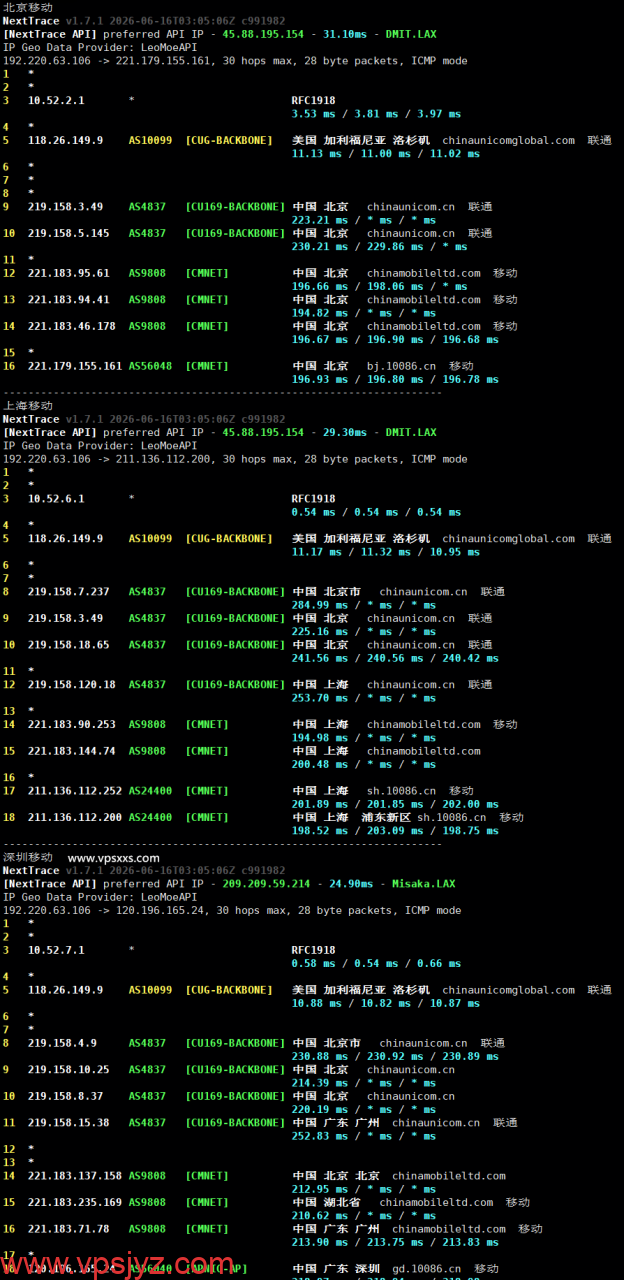Click the 浦东新区 location on hop 18

click(386, 817)
